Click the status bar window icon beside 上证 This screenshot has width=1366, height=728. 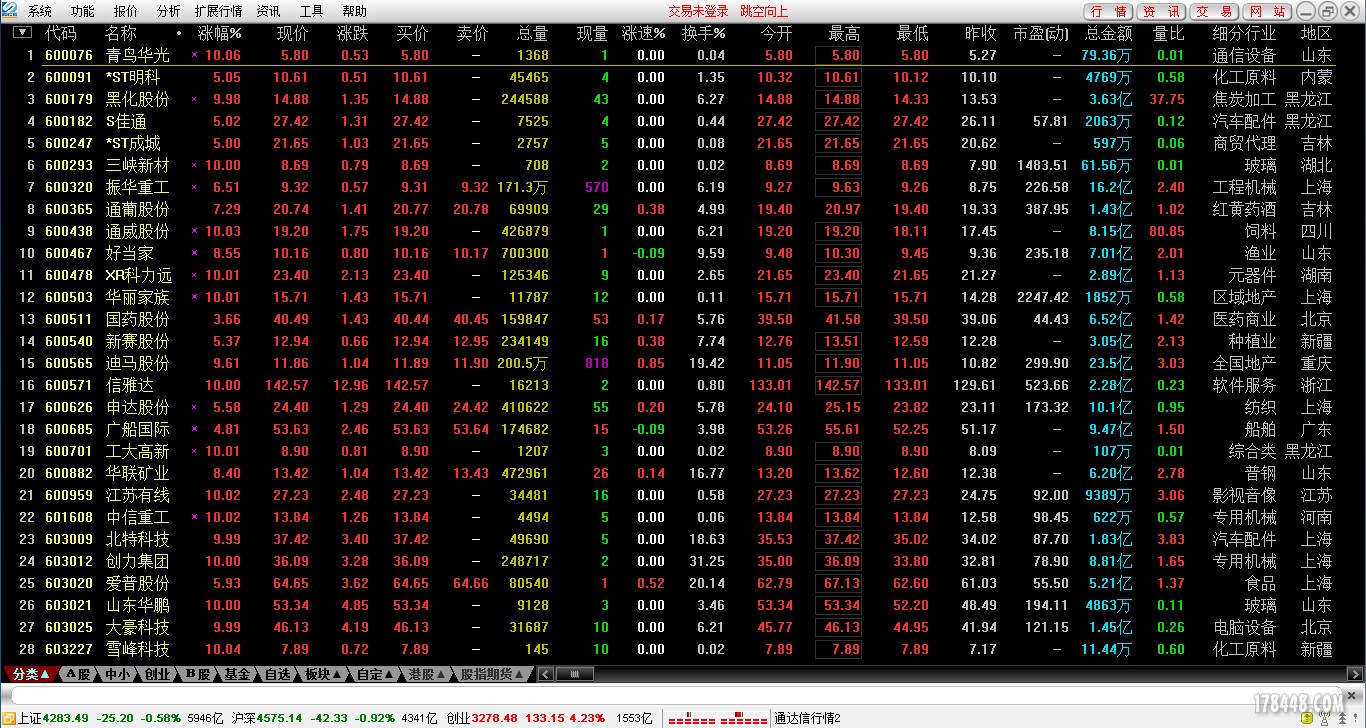[8, 718]
